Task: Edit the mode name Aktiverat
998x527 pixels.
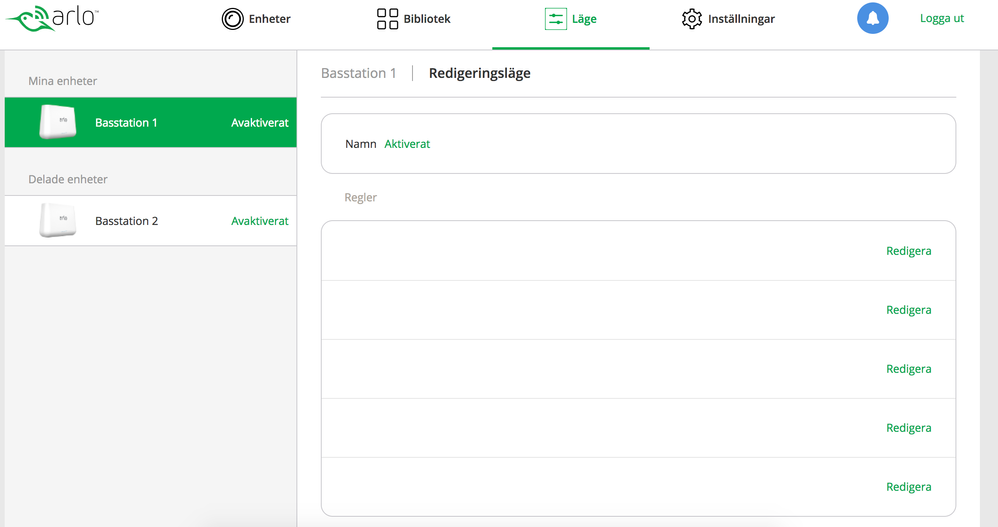Action: [x=407, y=144]
